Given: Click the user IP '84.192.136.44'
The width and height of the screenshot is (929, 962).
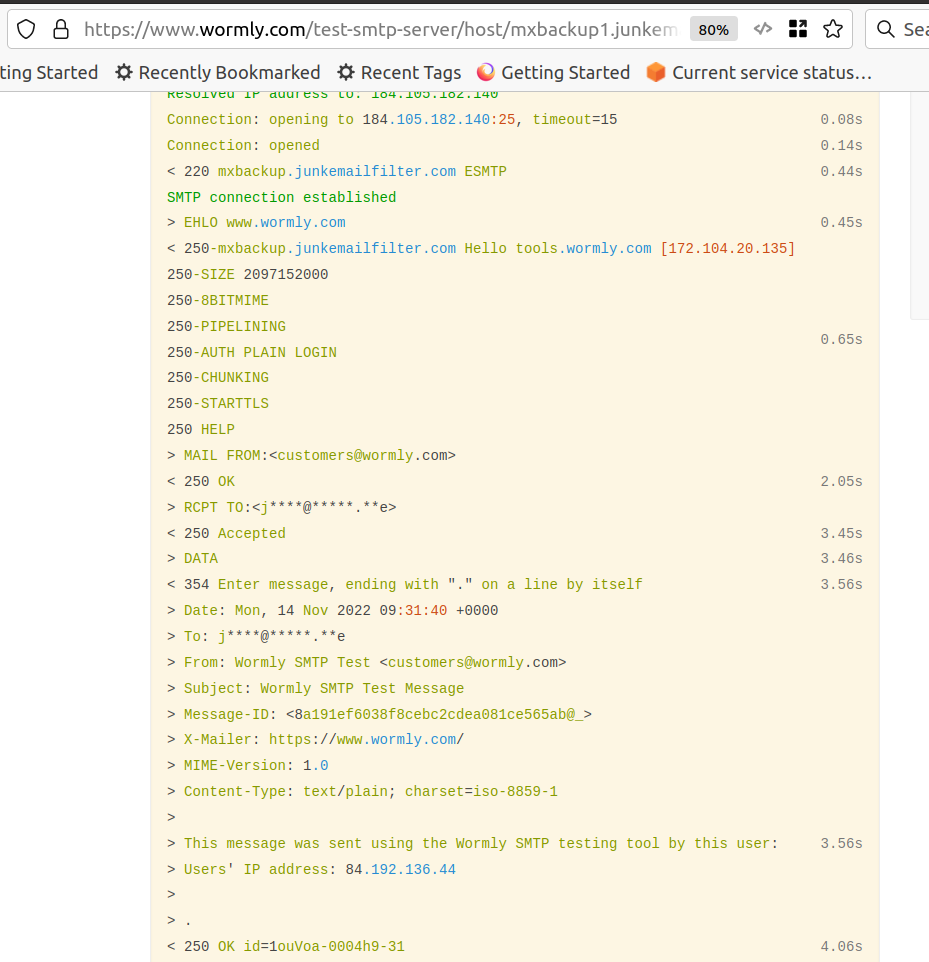Looking at the screenshot, I should (x=401, y=870).
